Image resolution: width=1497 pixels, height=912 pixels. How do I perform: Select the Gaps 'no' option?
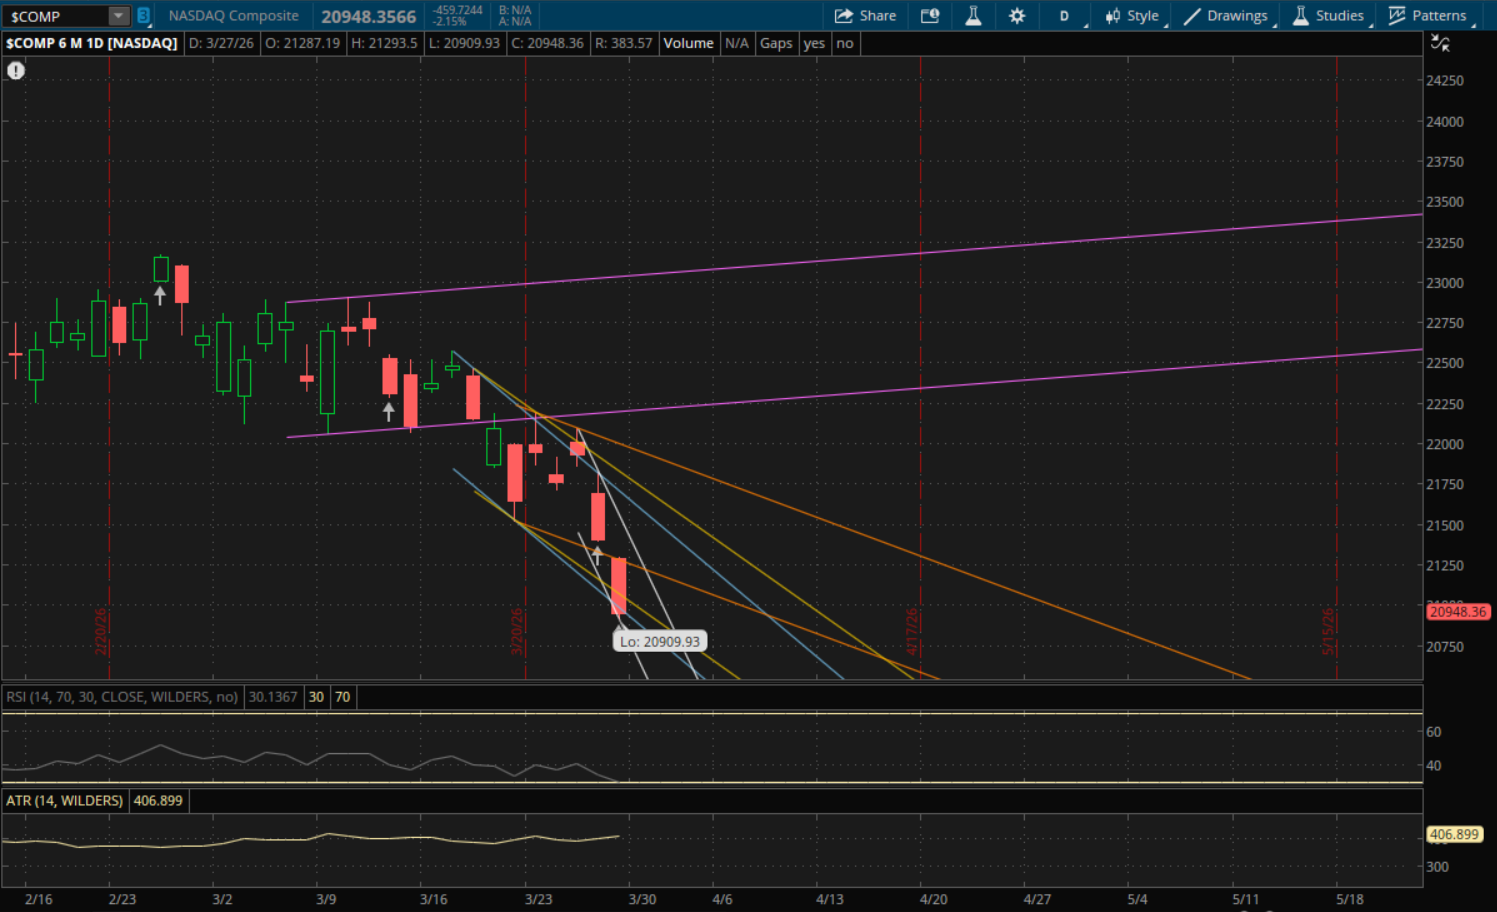tap(845, 43)
